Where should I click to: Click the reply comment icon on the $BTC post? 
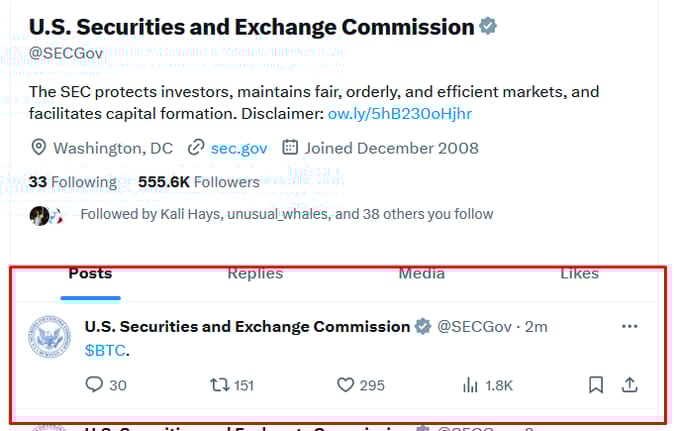pos(95,385)
